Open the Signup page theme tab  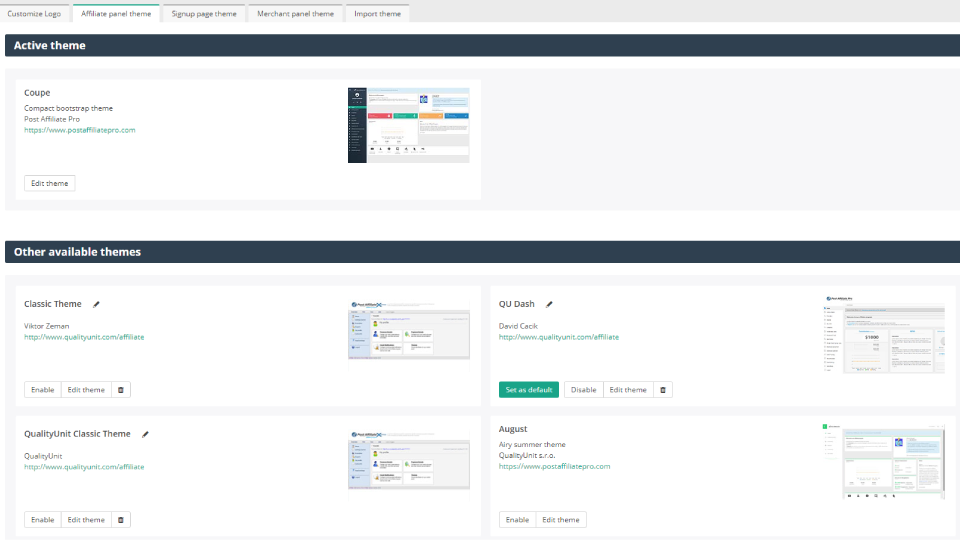click(x=204, y=14)
